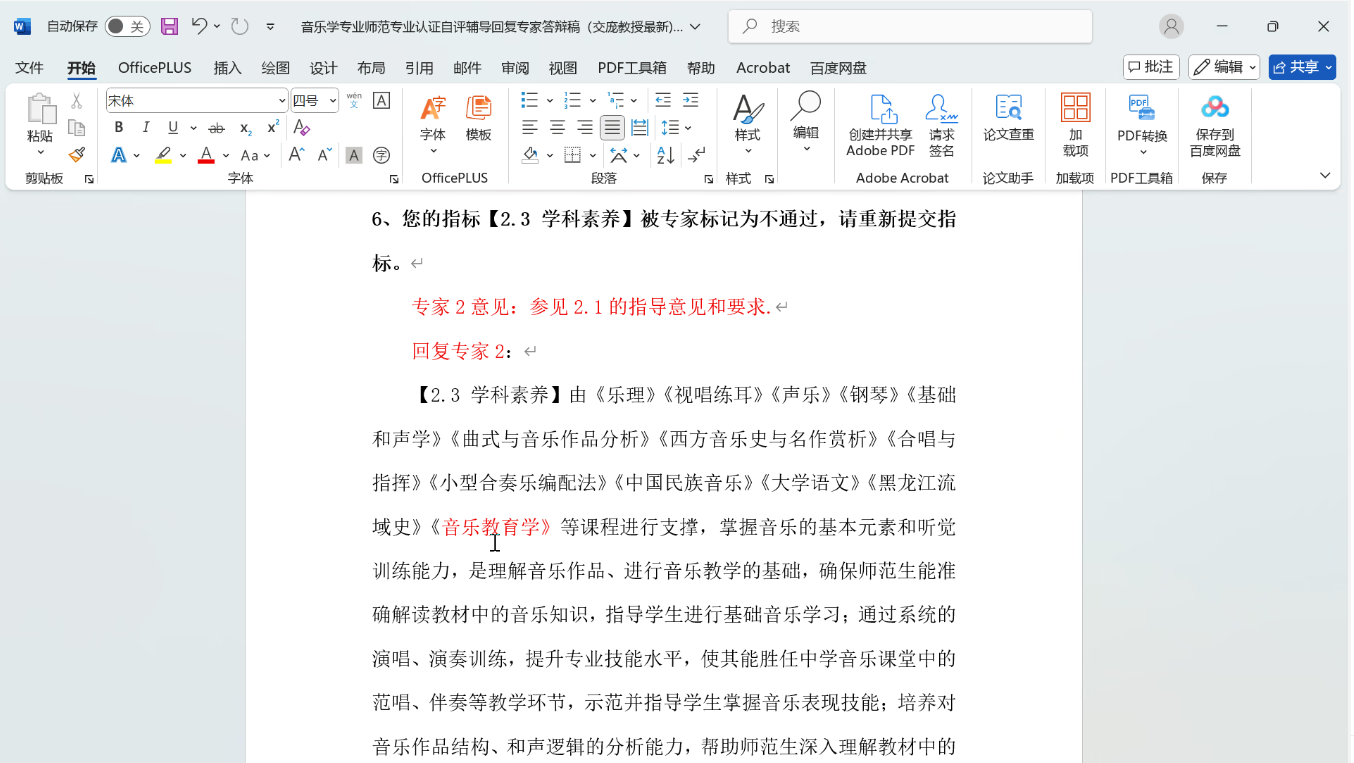
Task: Open highlight color dropdown arrow
Action: coord(182,155)
